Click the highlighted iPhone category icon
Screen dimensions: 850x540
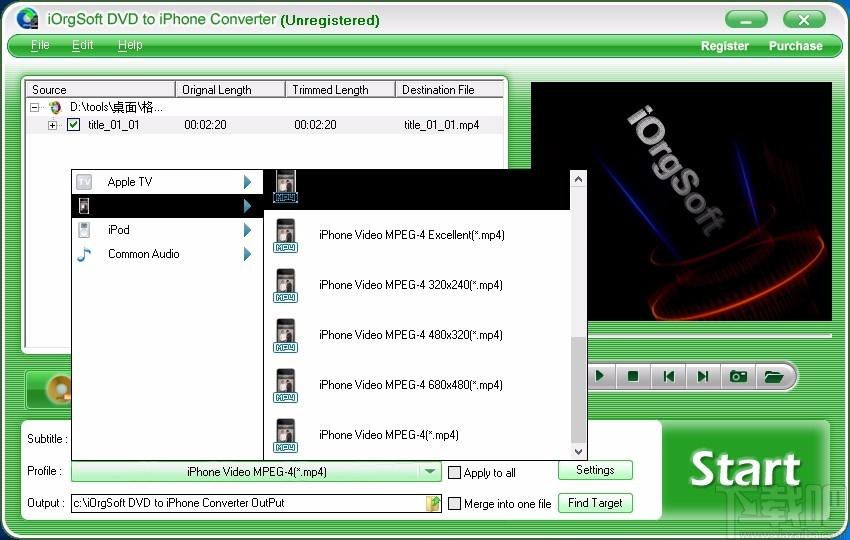coord(84,206)
